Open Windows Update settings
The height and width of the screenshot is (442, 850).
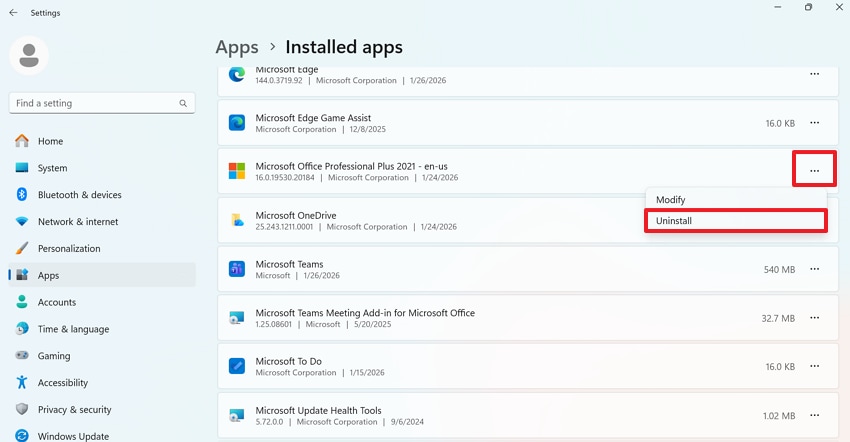coord(102,435)
